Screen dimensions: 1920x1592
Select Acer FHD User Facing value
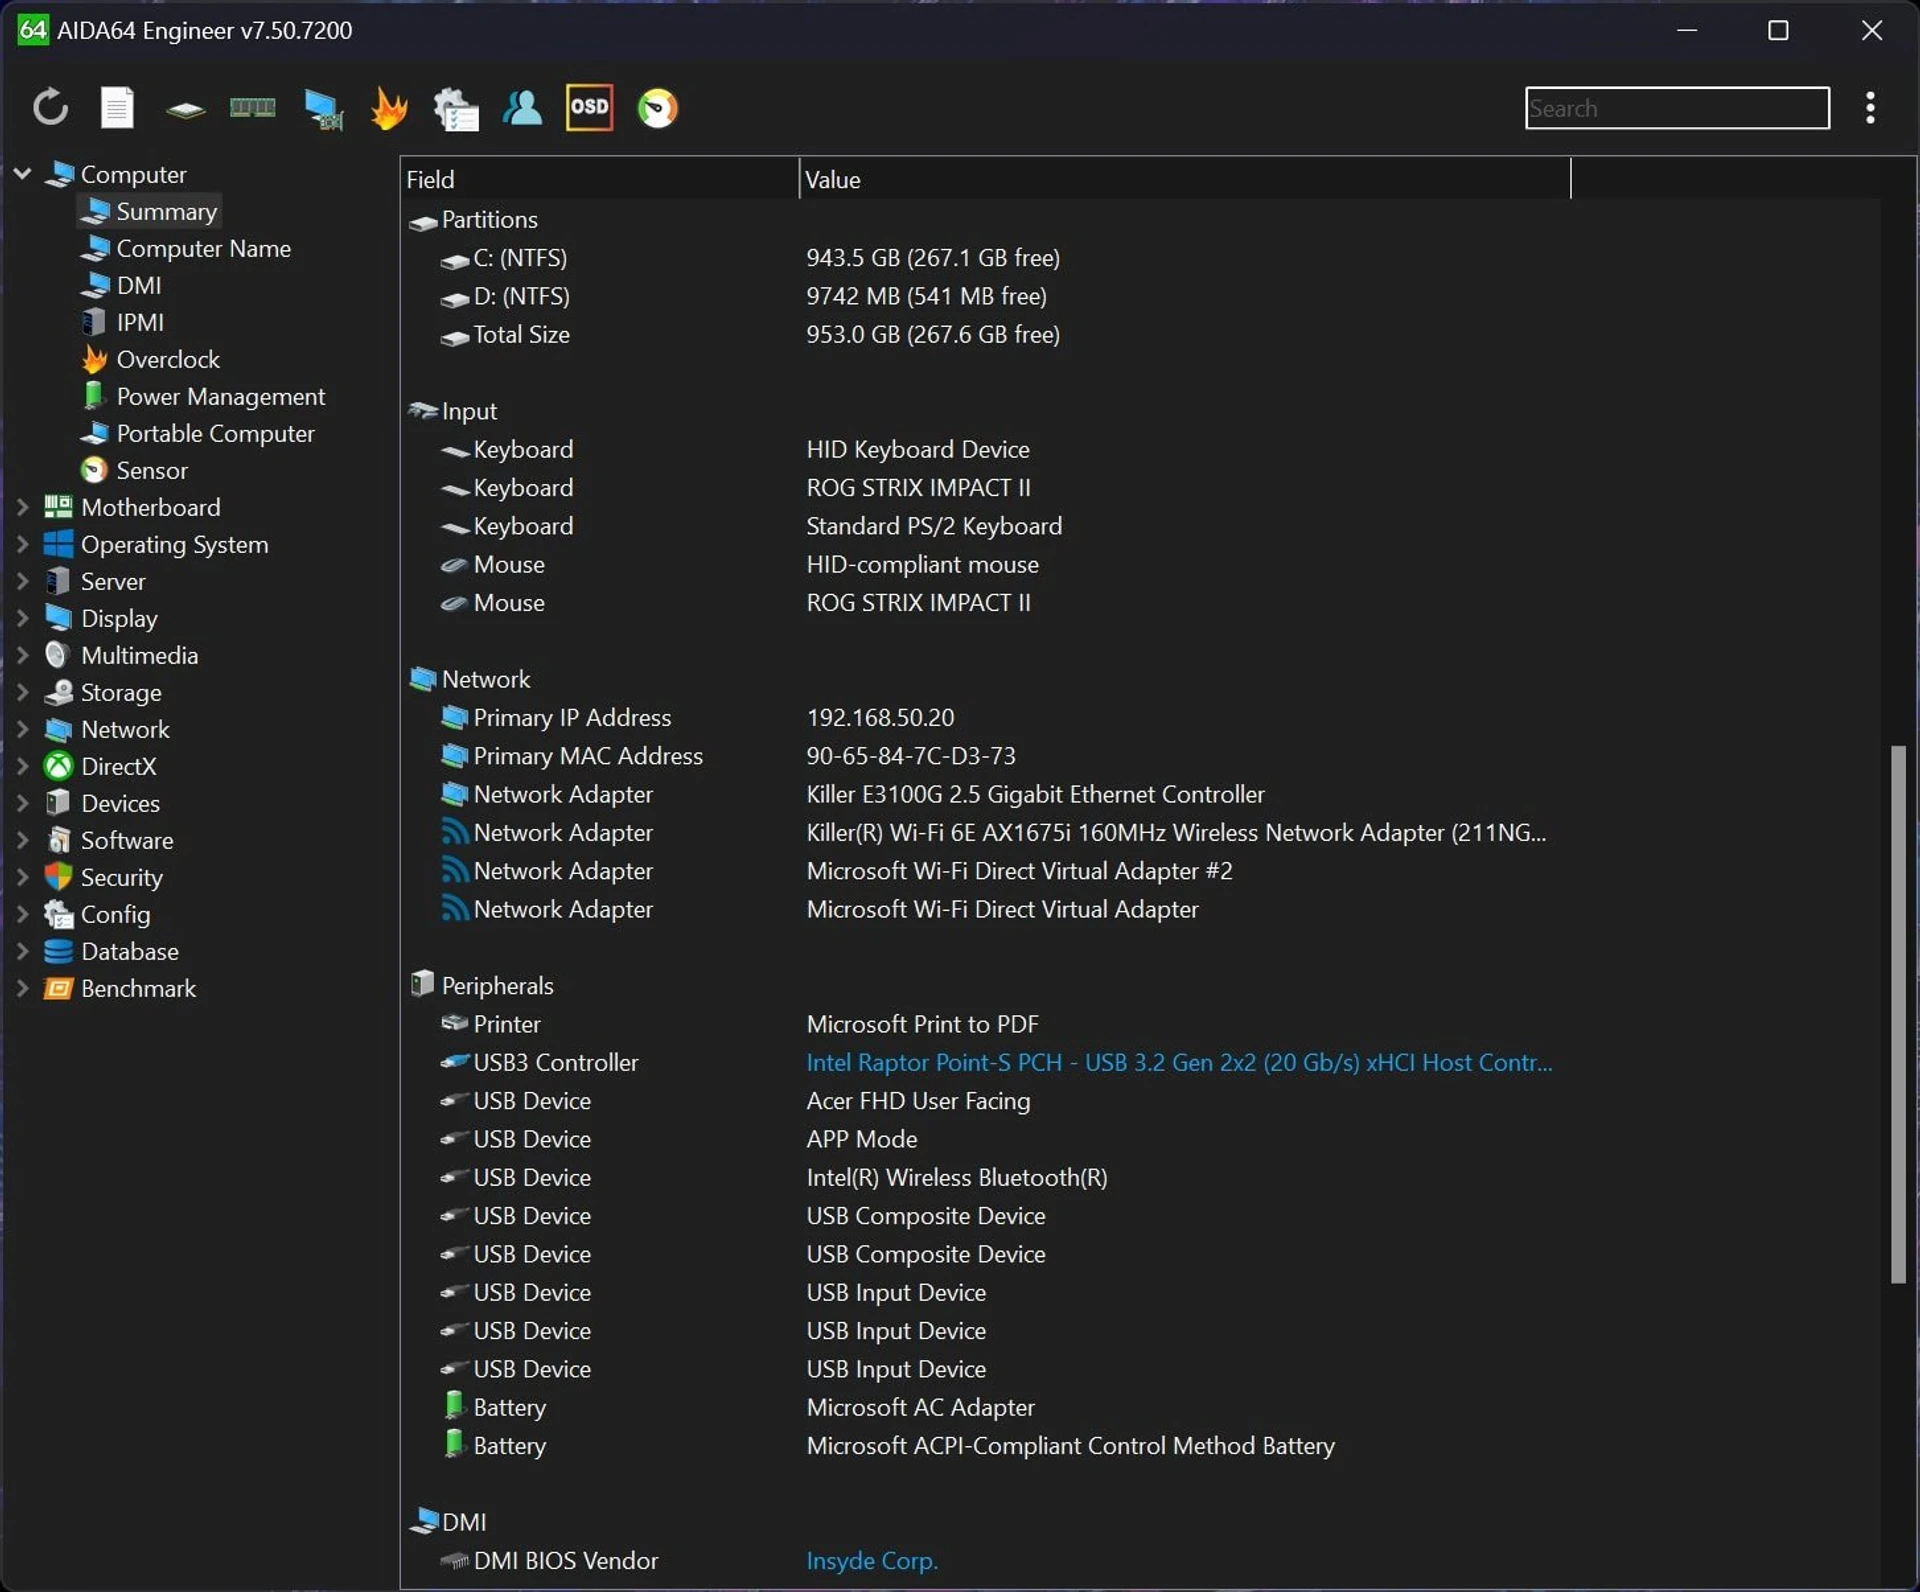(x=918, y=1101)
